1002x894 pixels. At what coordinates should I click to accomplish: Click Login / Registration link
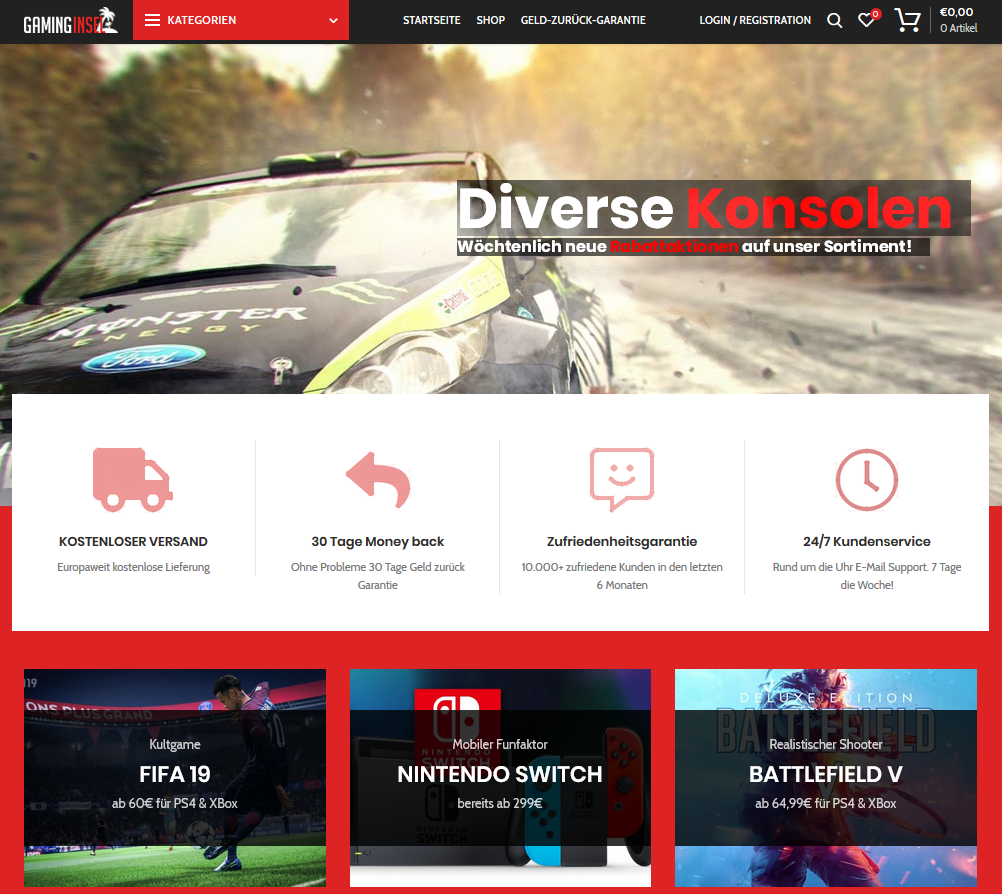click(x=755, y=20)
